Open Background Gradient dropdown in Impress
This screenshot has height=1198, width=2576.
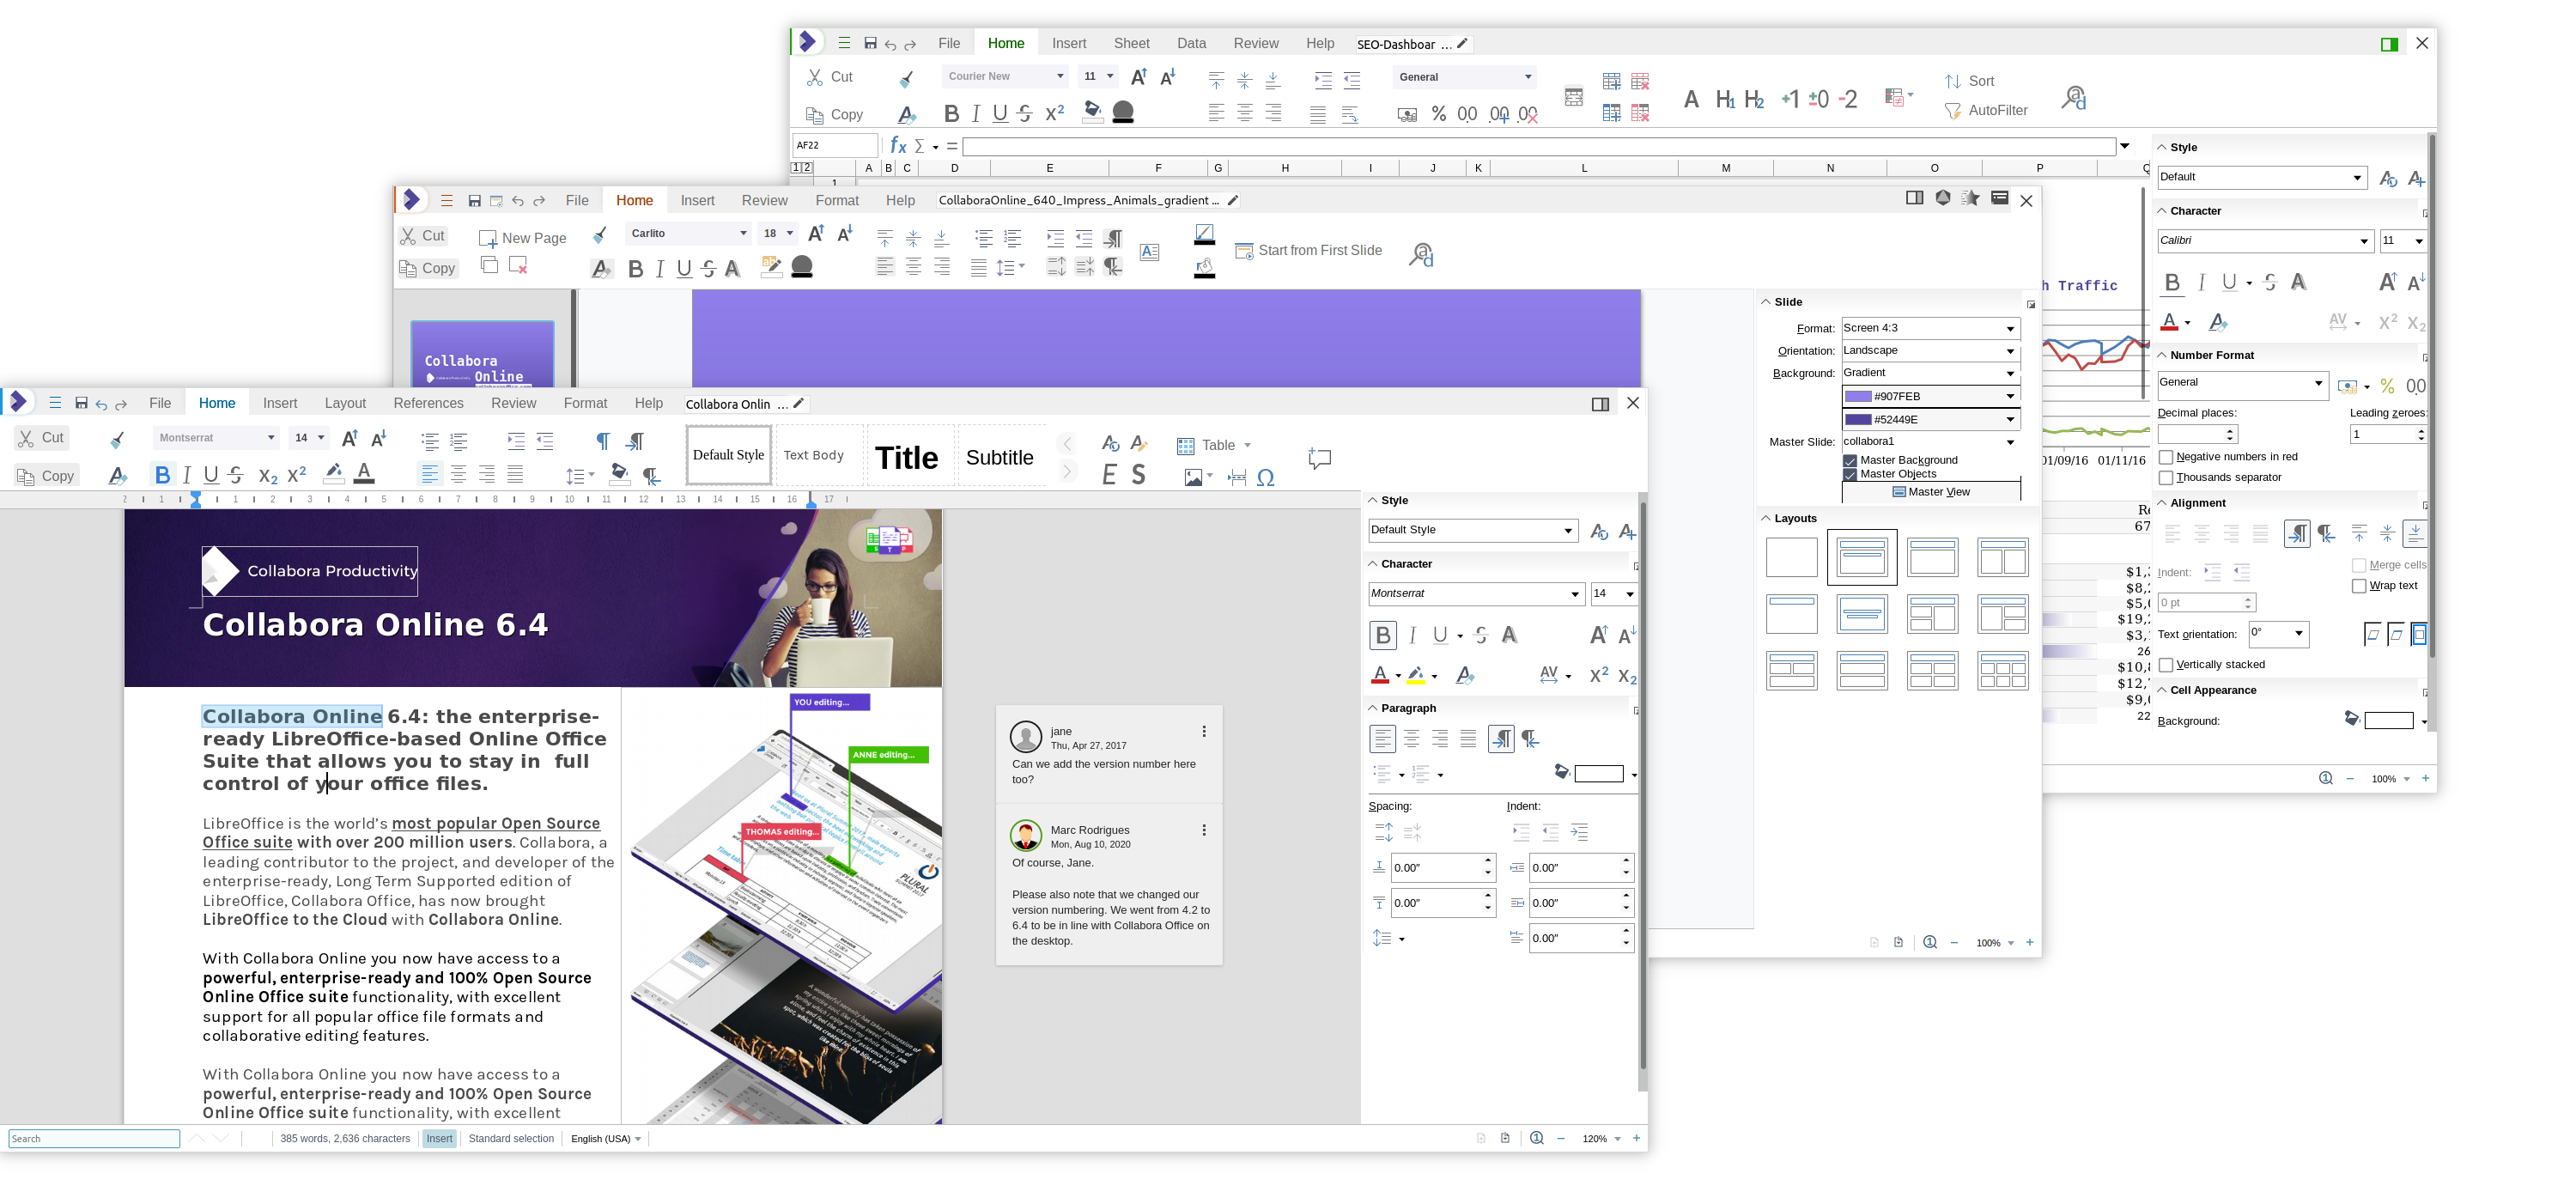coord(1930,373)
